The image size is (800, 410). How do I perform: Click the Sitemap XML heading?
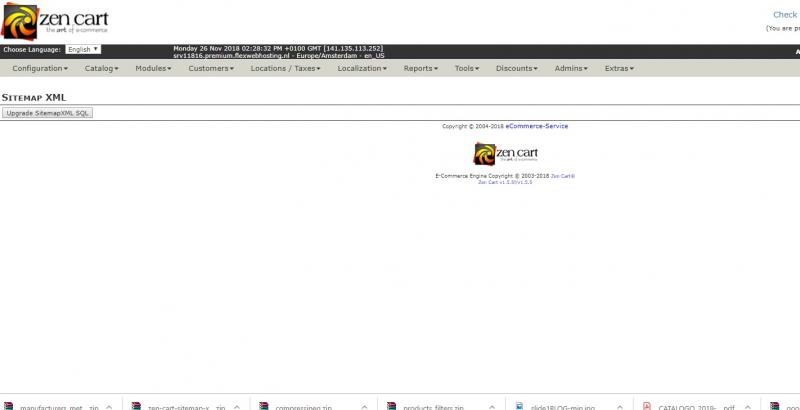point(34,97)
